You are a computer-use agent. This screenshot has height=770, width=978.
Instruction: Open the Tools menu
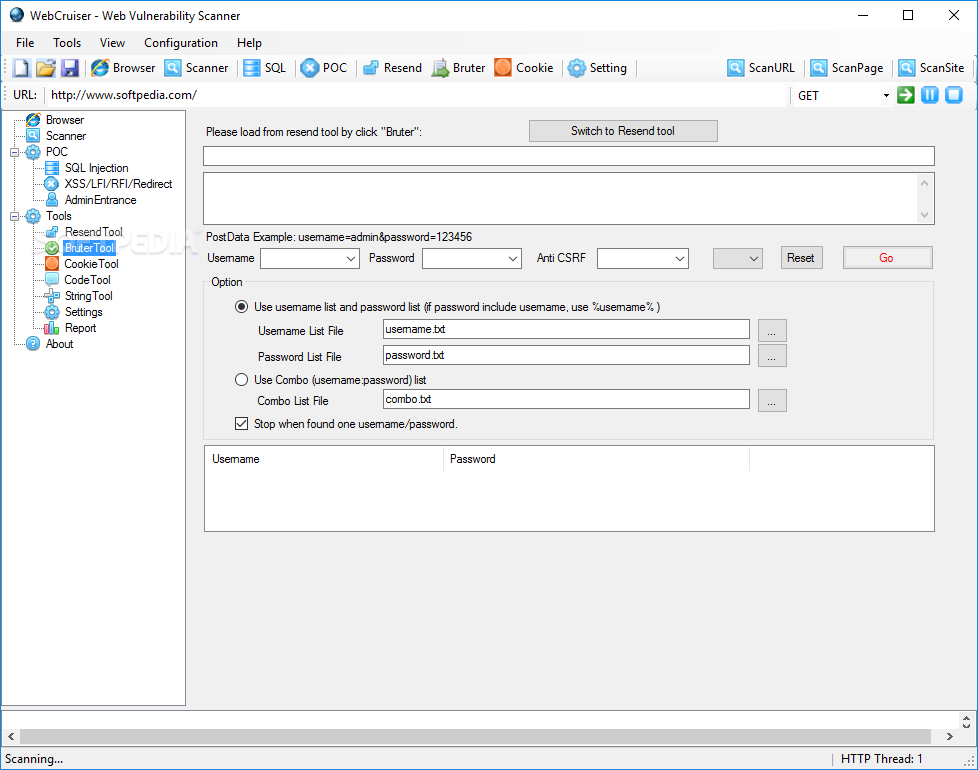coord(67,43)
